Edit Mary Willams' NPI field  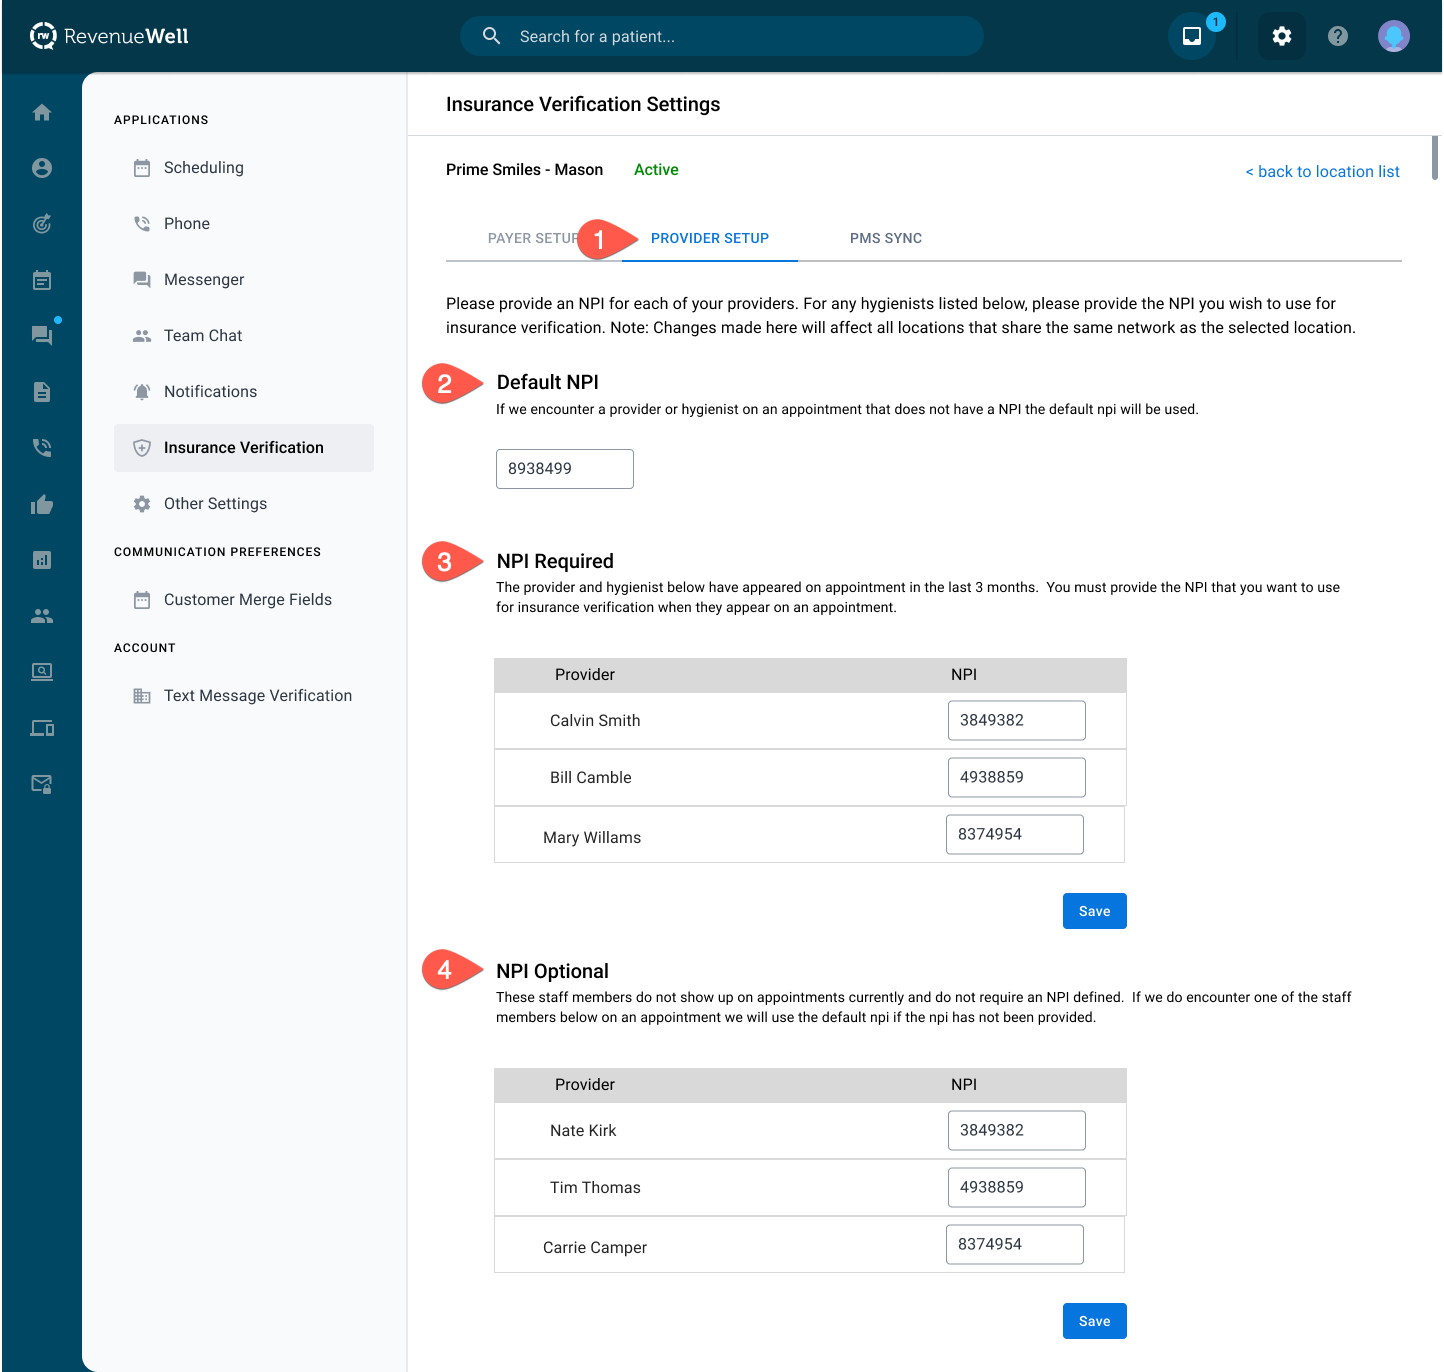1015,834
